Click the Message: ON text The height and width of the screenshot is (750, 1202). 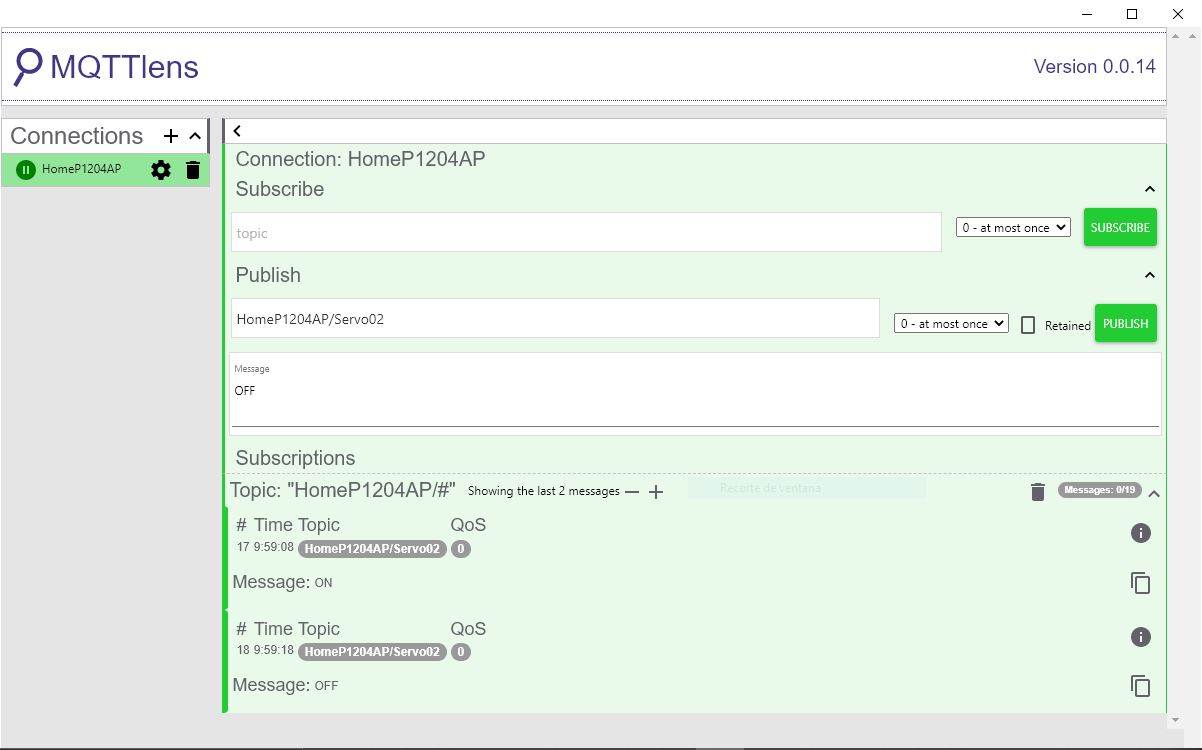point(282,582)
